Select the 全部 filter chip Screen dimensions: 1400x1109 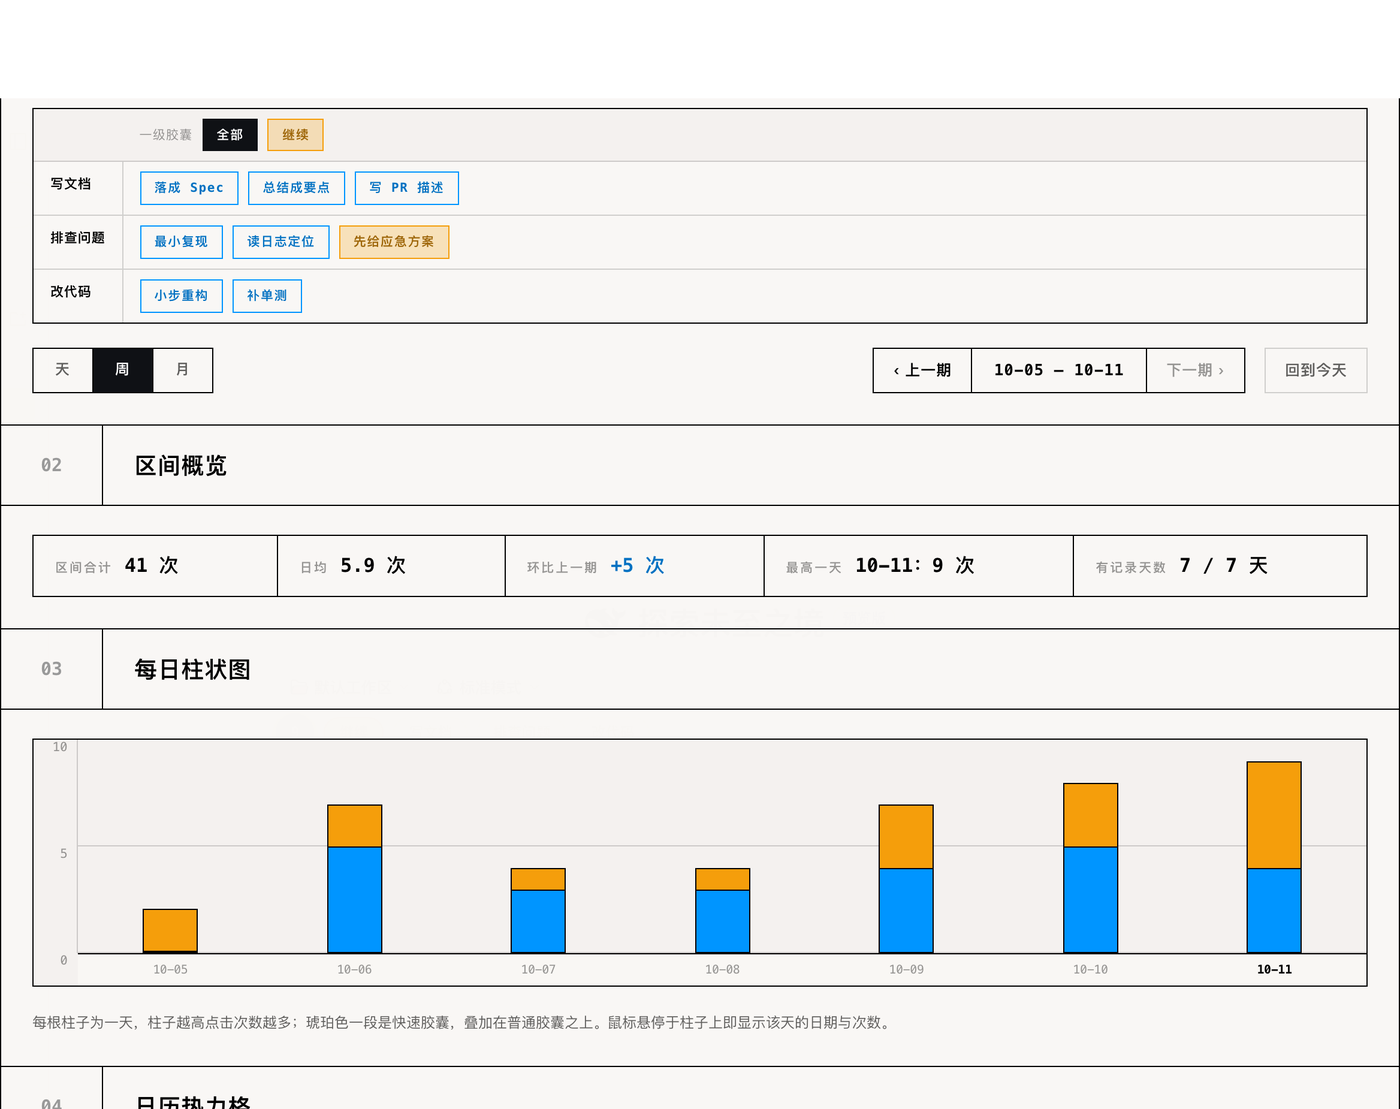[x=230, y=135]
